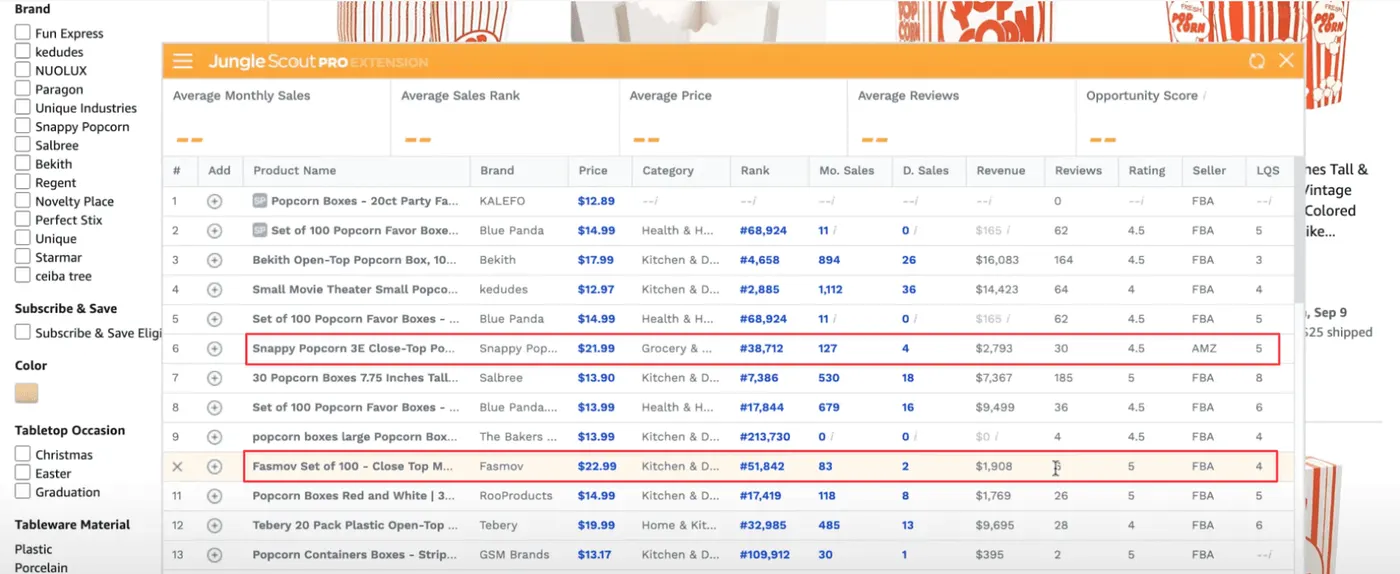
Task: Open Tebery 20 Pack Plastic Open-Top link
Action: click(x=354, y=526)
